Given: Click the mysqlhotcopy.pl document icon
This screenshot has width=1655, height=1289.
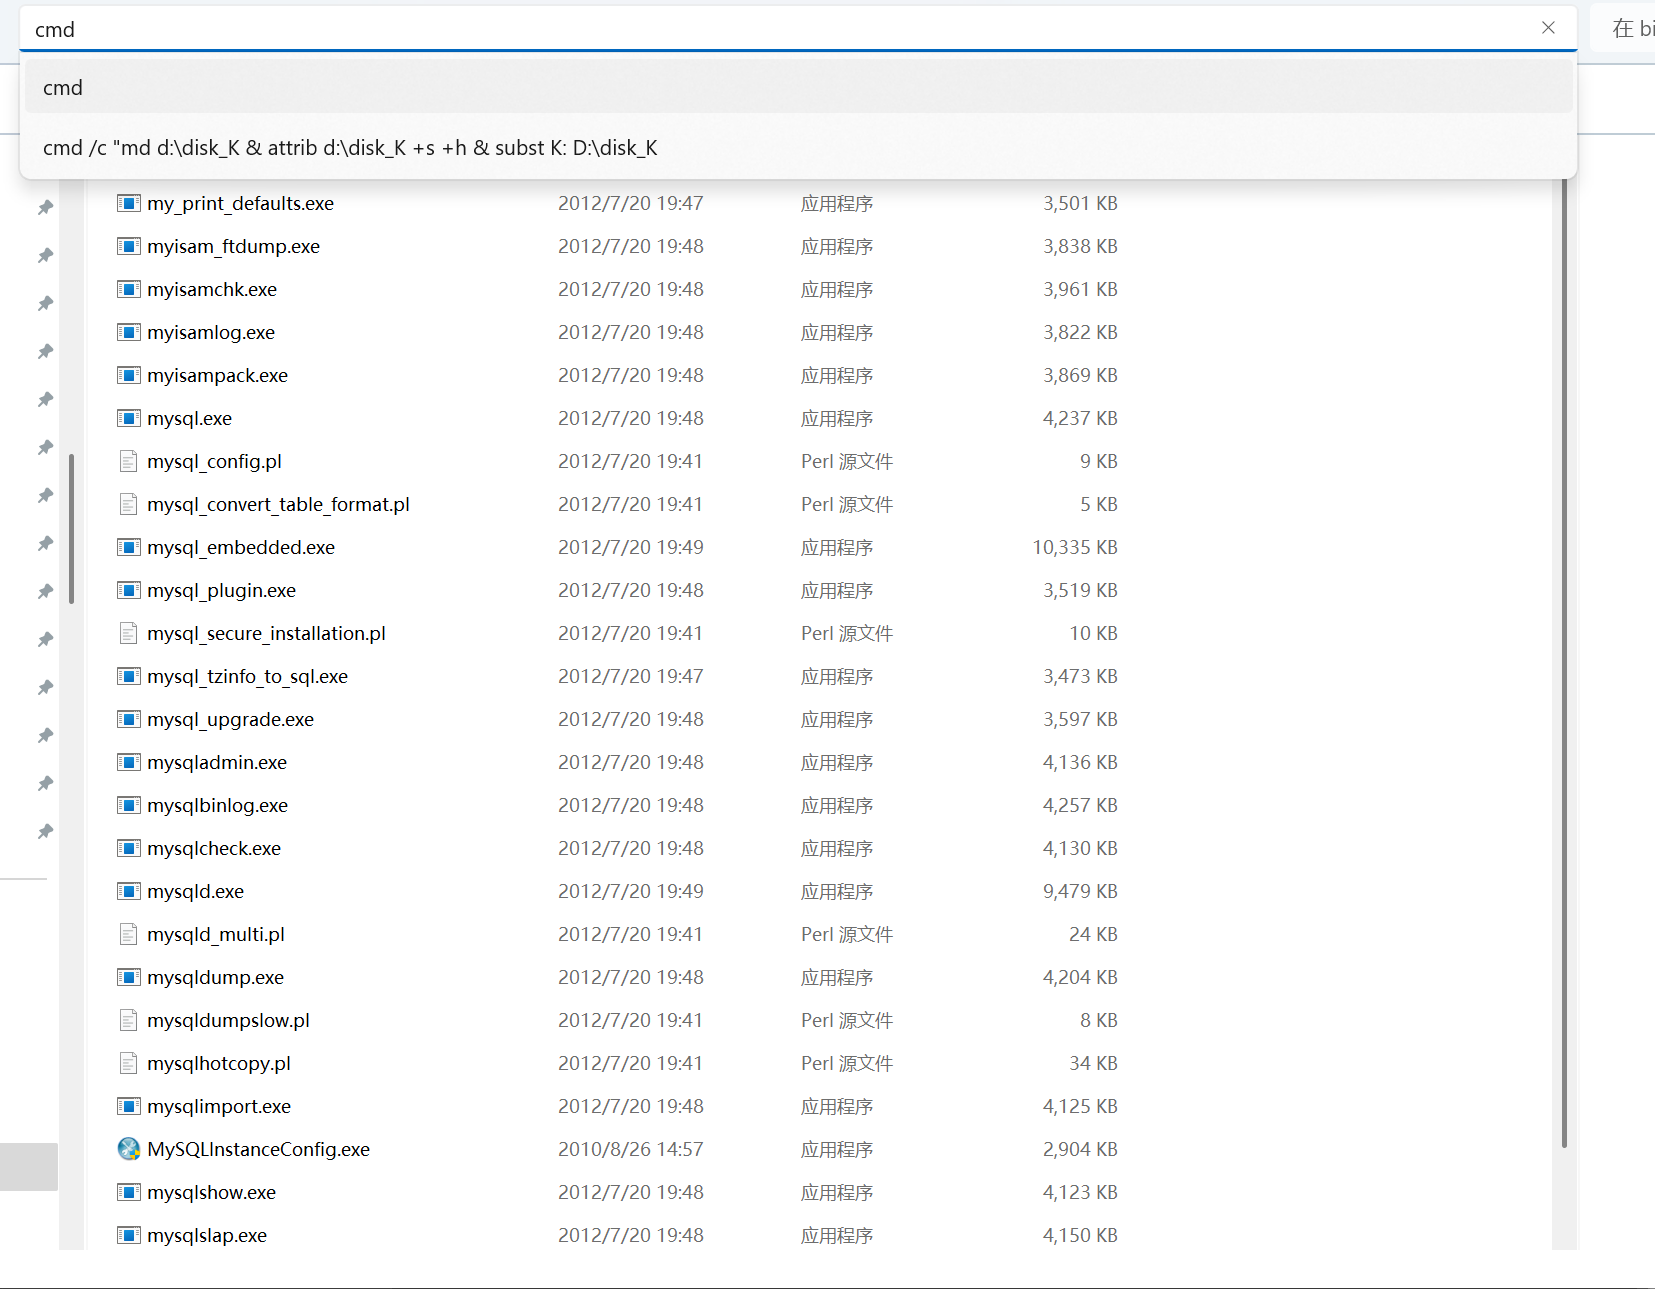Looking at the screenshot, I should [128, 1063].
